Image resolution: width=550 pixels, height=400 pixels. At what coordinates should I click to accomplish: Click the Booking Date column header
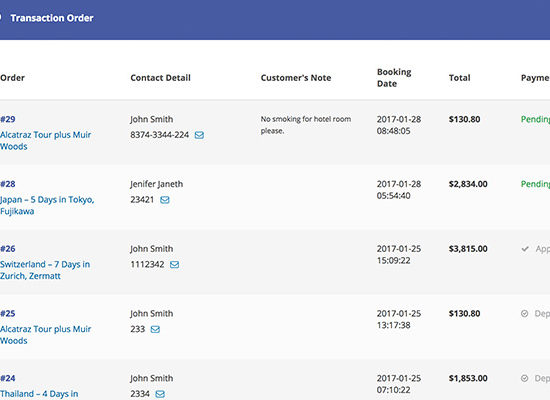click(394, 78)
